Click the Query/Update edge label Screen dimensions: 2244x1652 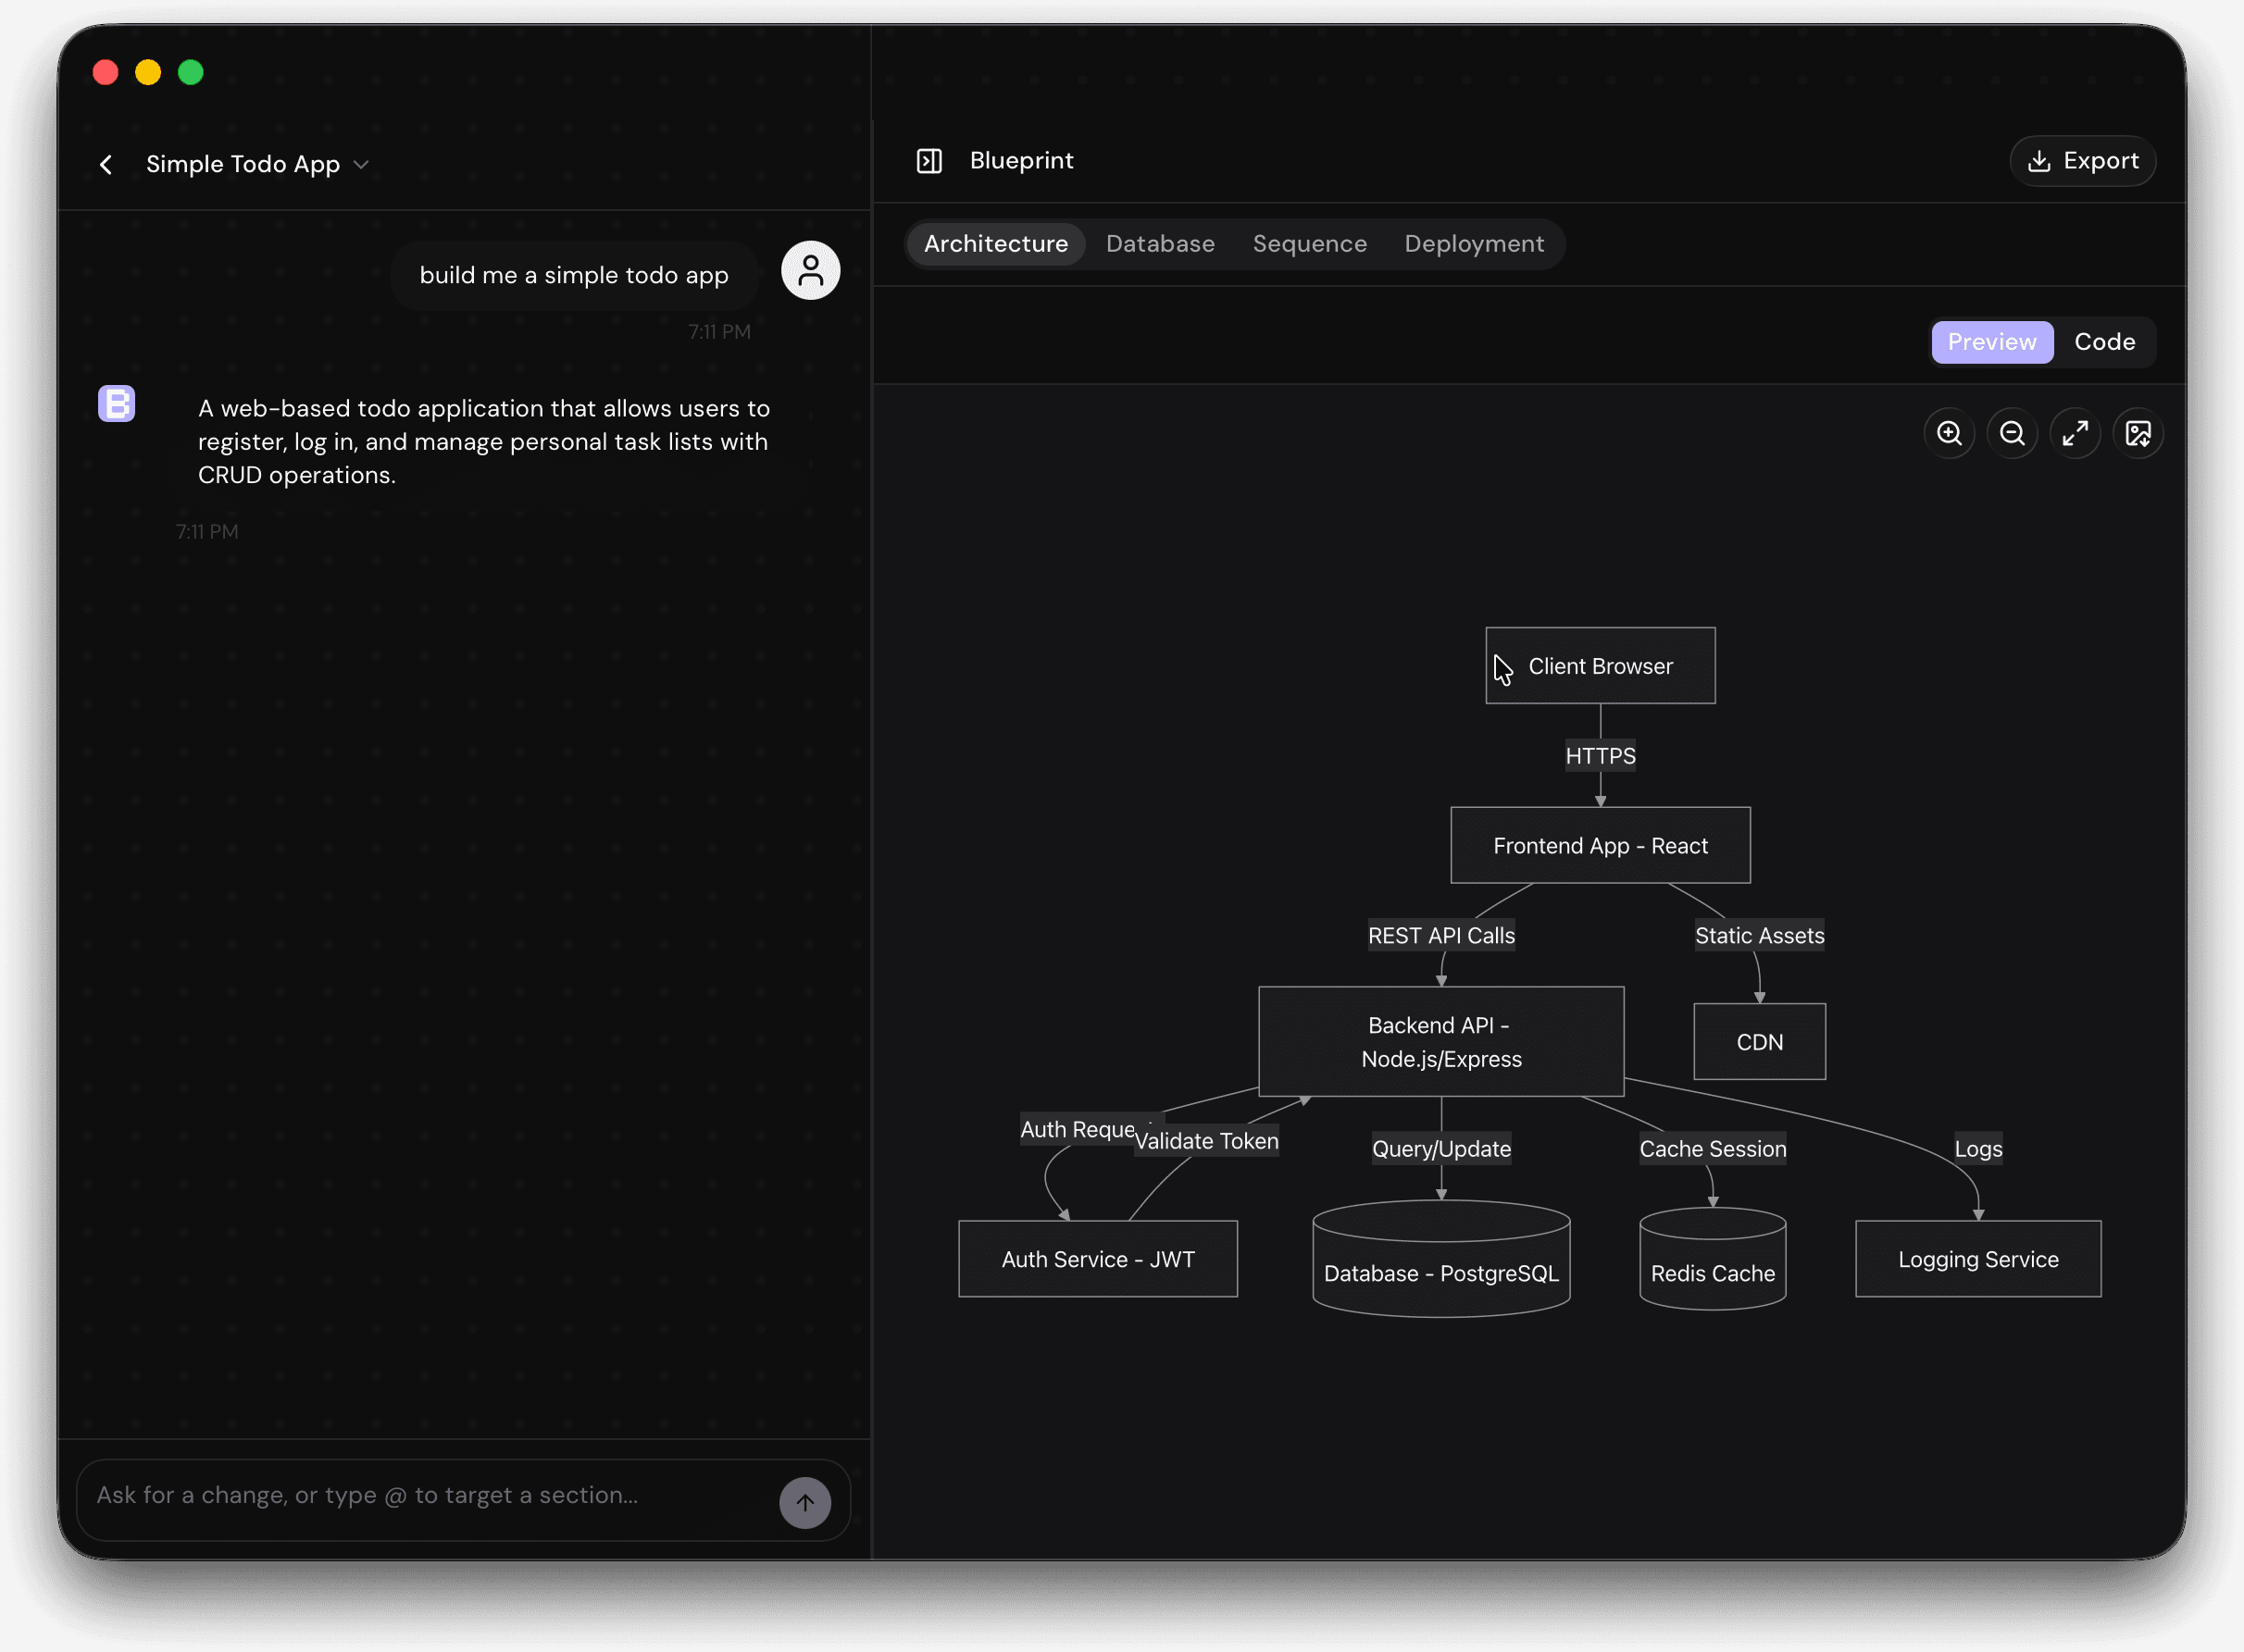coord(1441,1149)
